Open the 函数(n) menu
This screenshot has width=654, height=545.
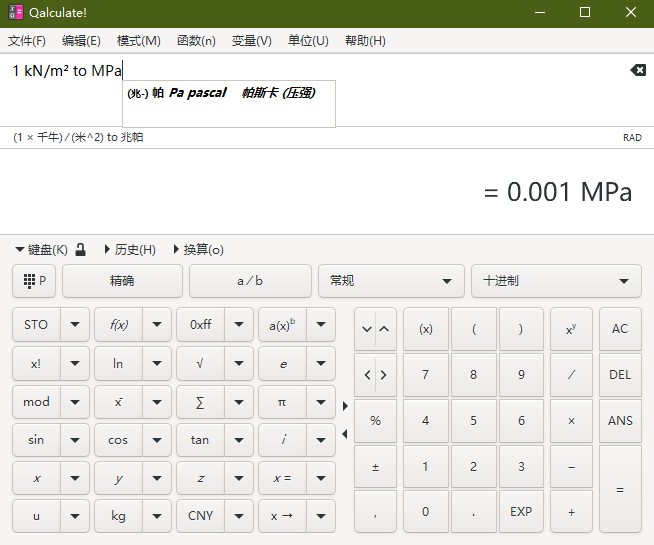[x=196, y=41]
